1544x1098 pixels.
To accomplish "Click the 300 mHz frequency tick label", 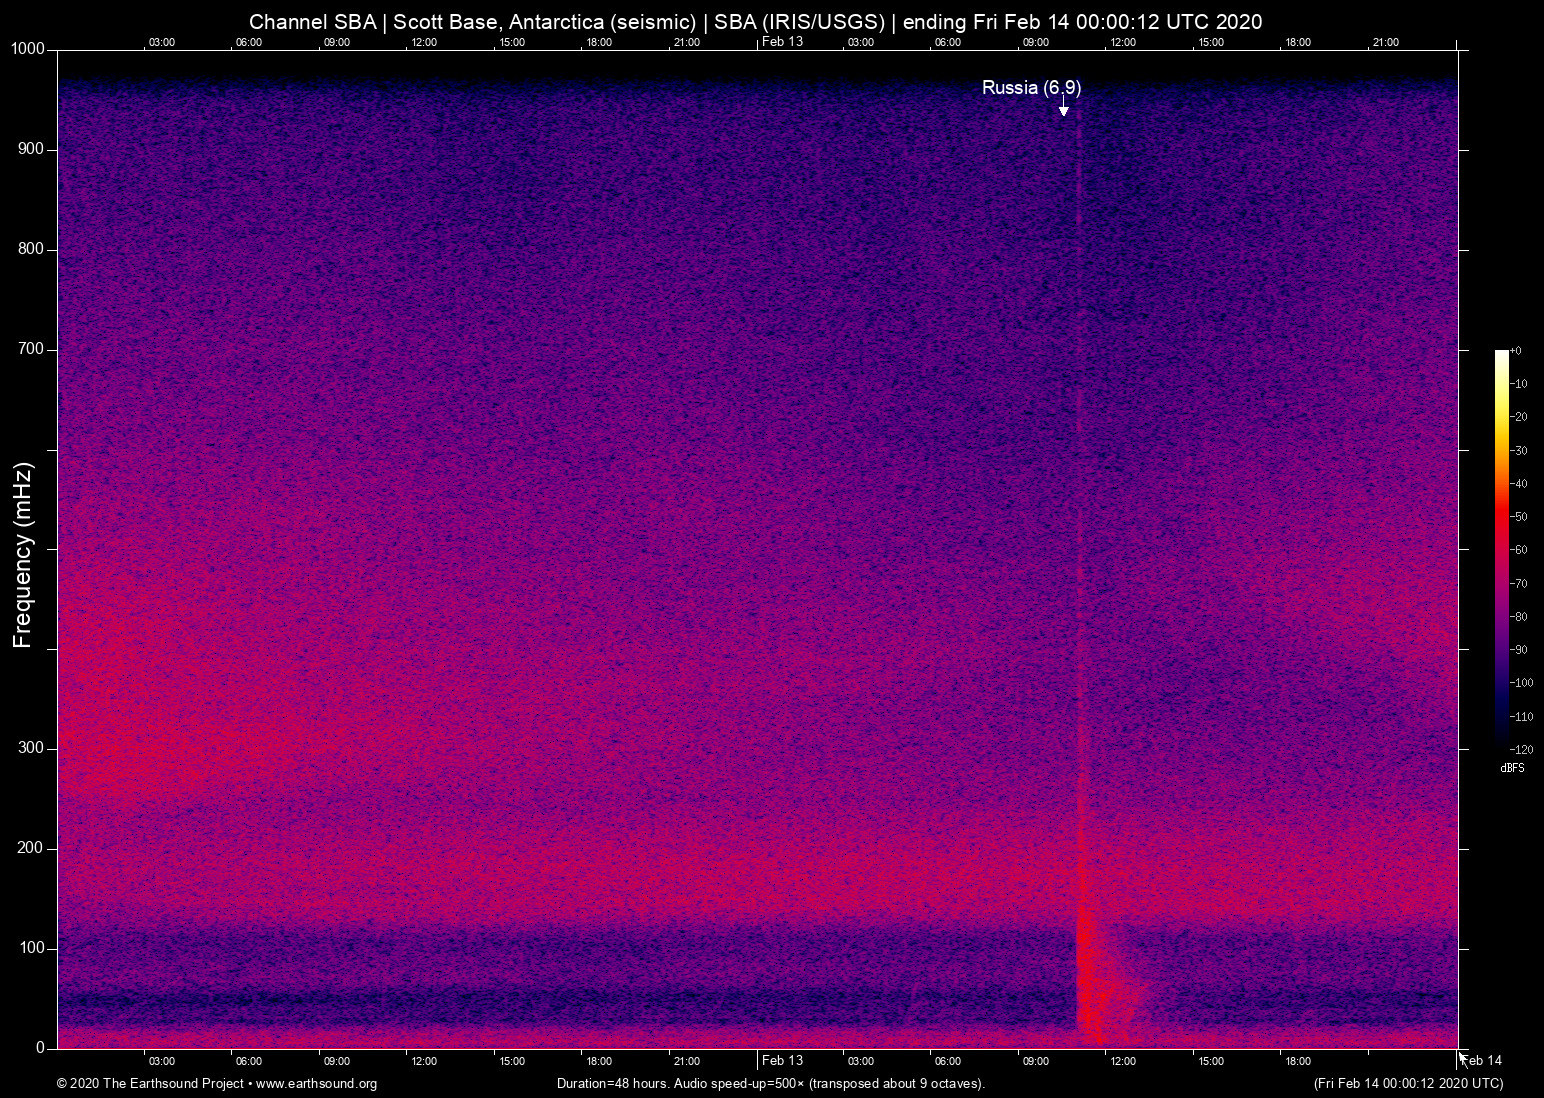I will 31,748.
